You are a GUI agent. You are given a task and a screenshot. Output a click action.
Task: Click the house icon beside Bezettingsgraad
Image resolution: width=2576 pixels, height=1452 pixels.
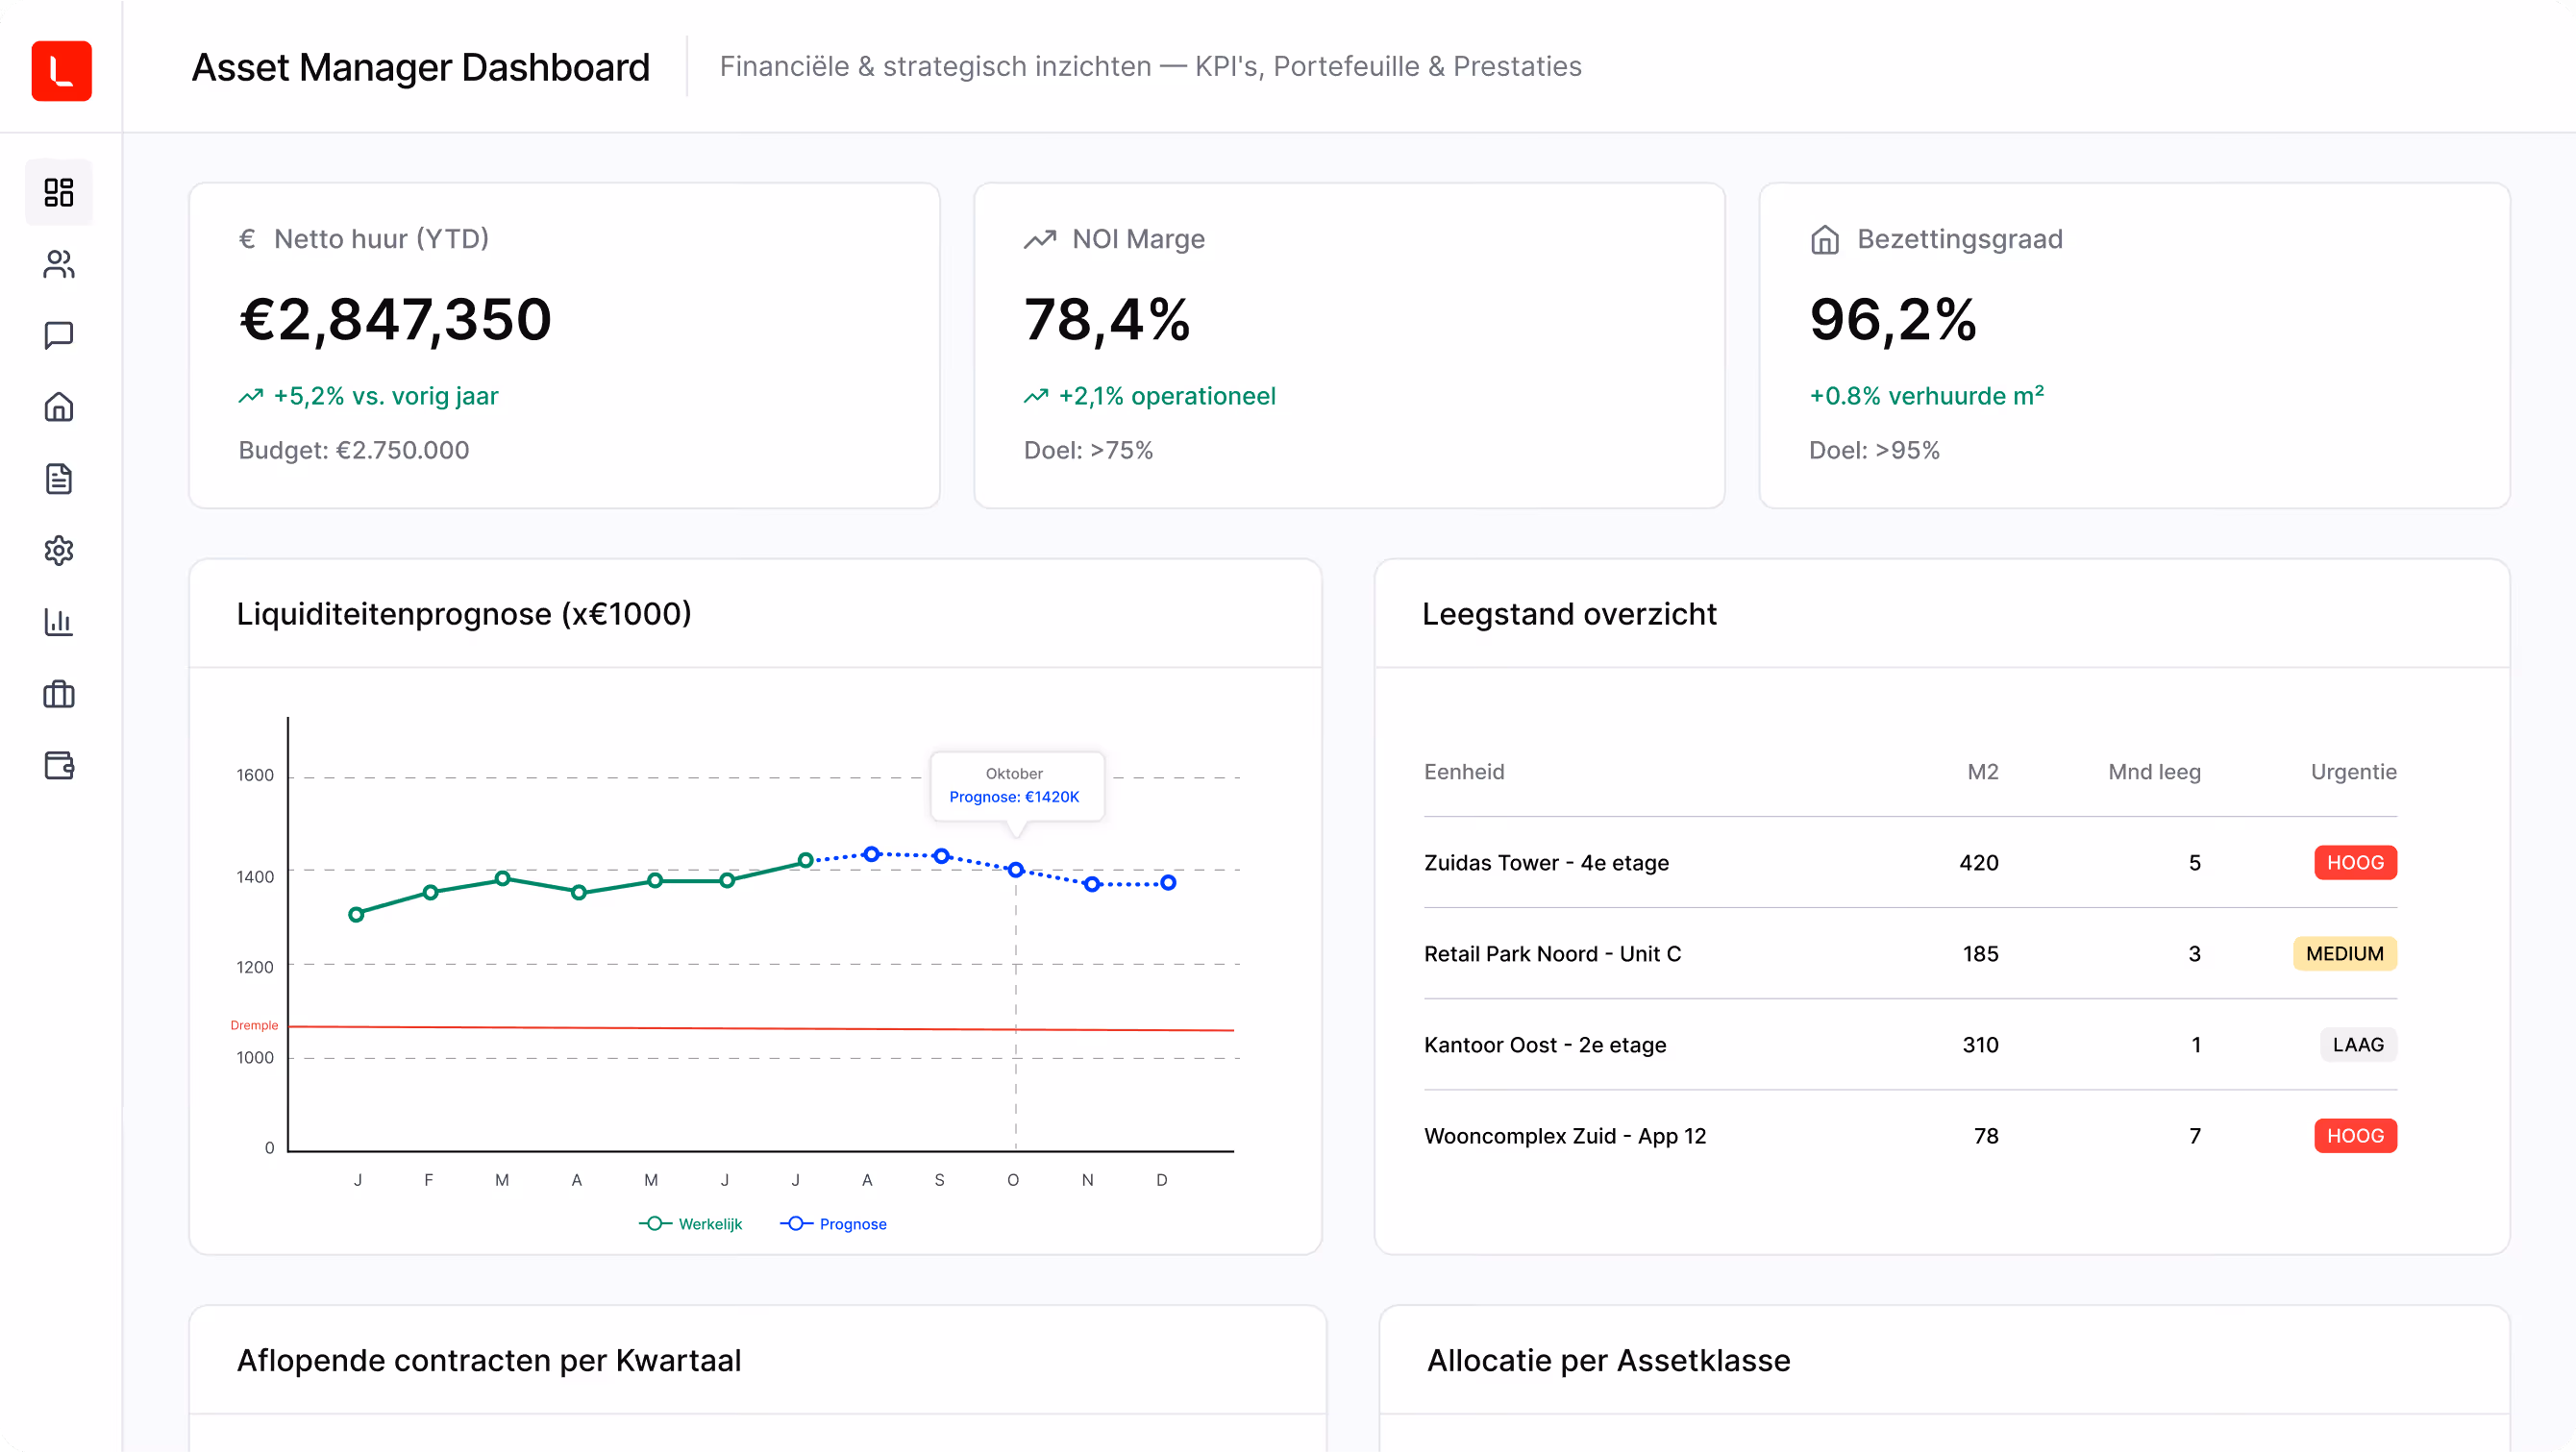click(x=1825, y=239)
